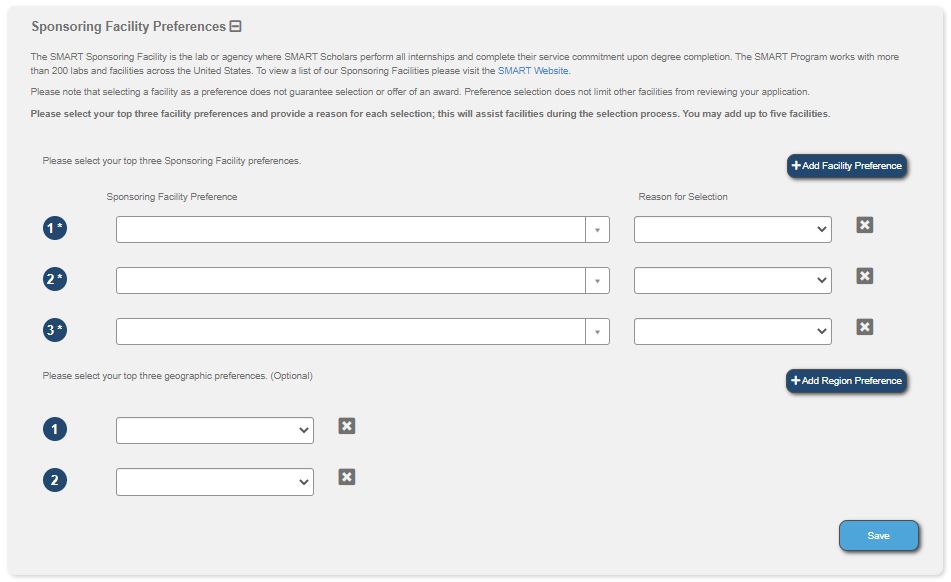
Task: Open first Sponsoring Facility Preference dropdown arrow
Action: (x=597, y=230)
